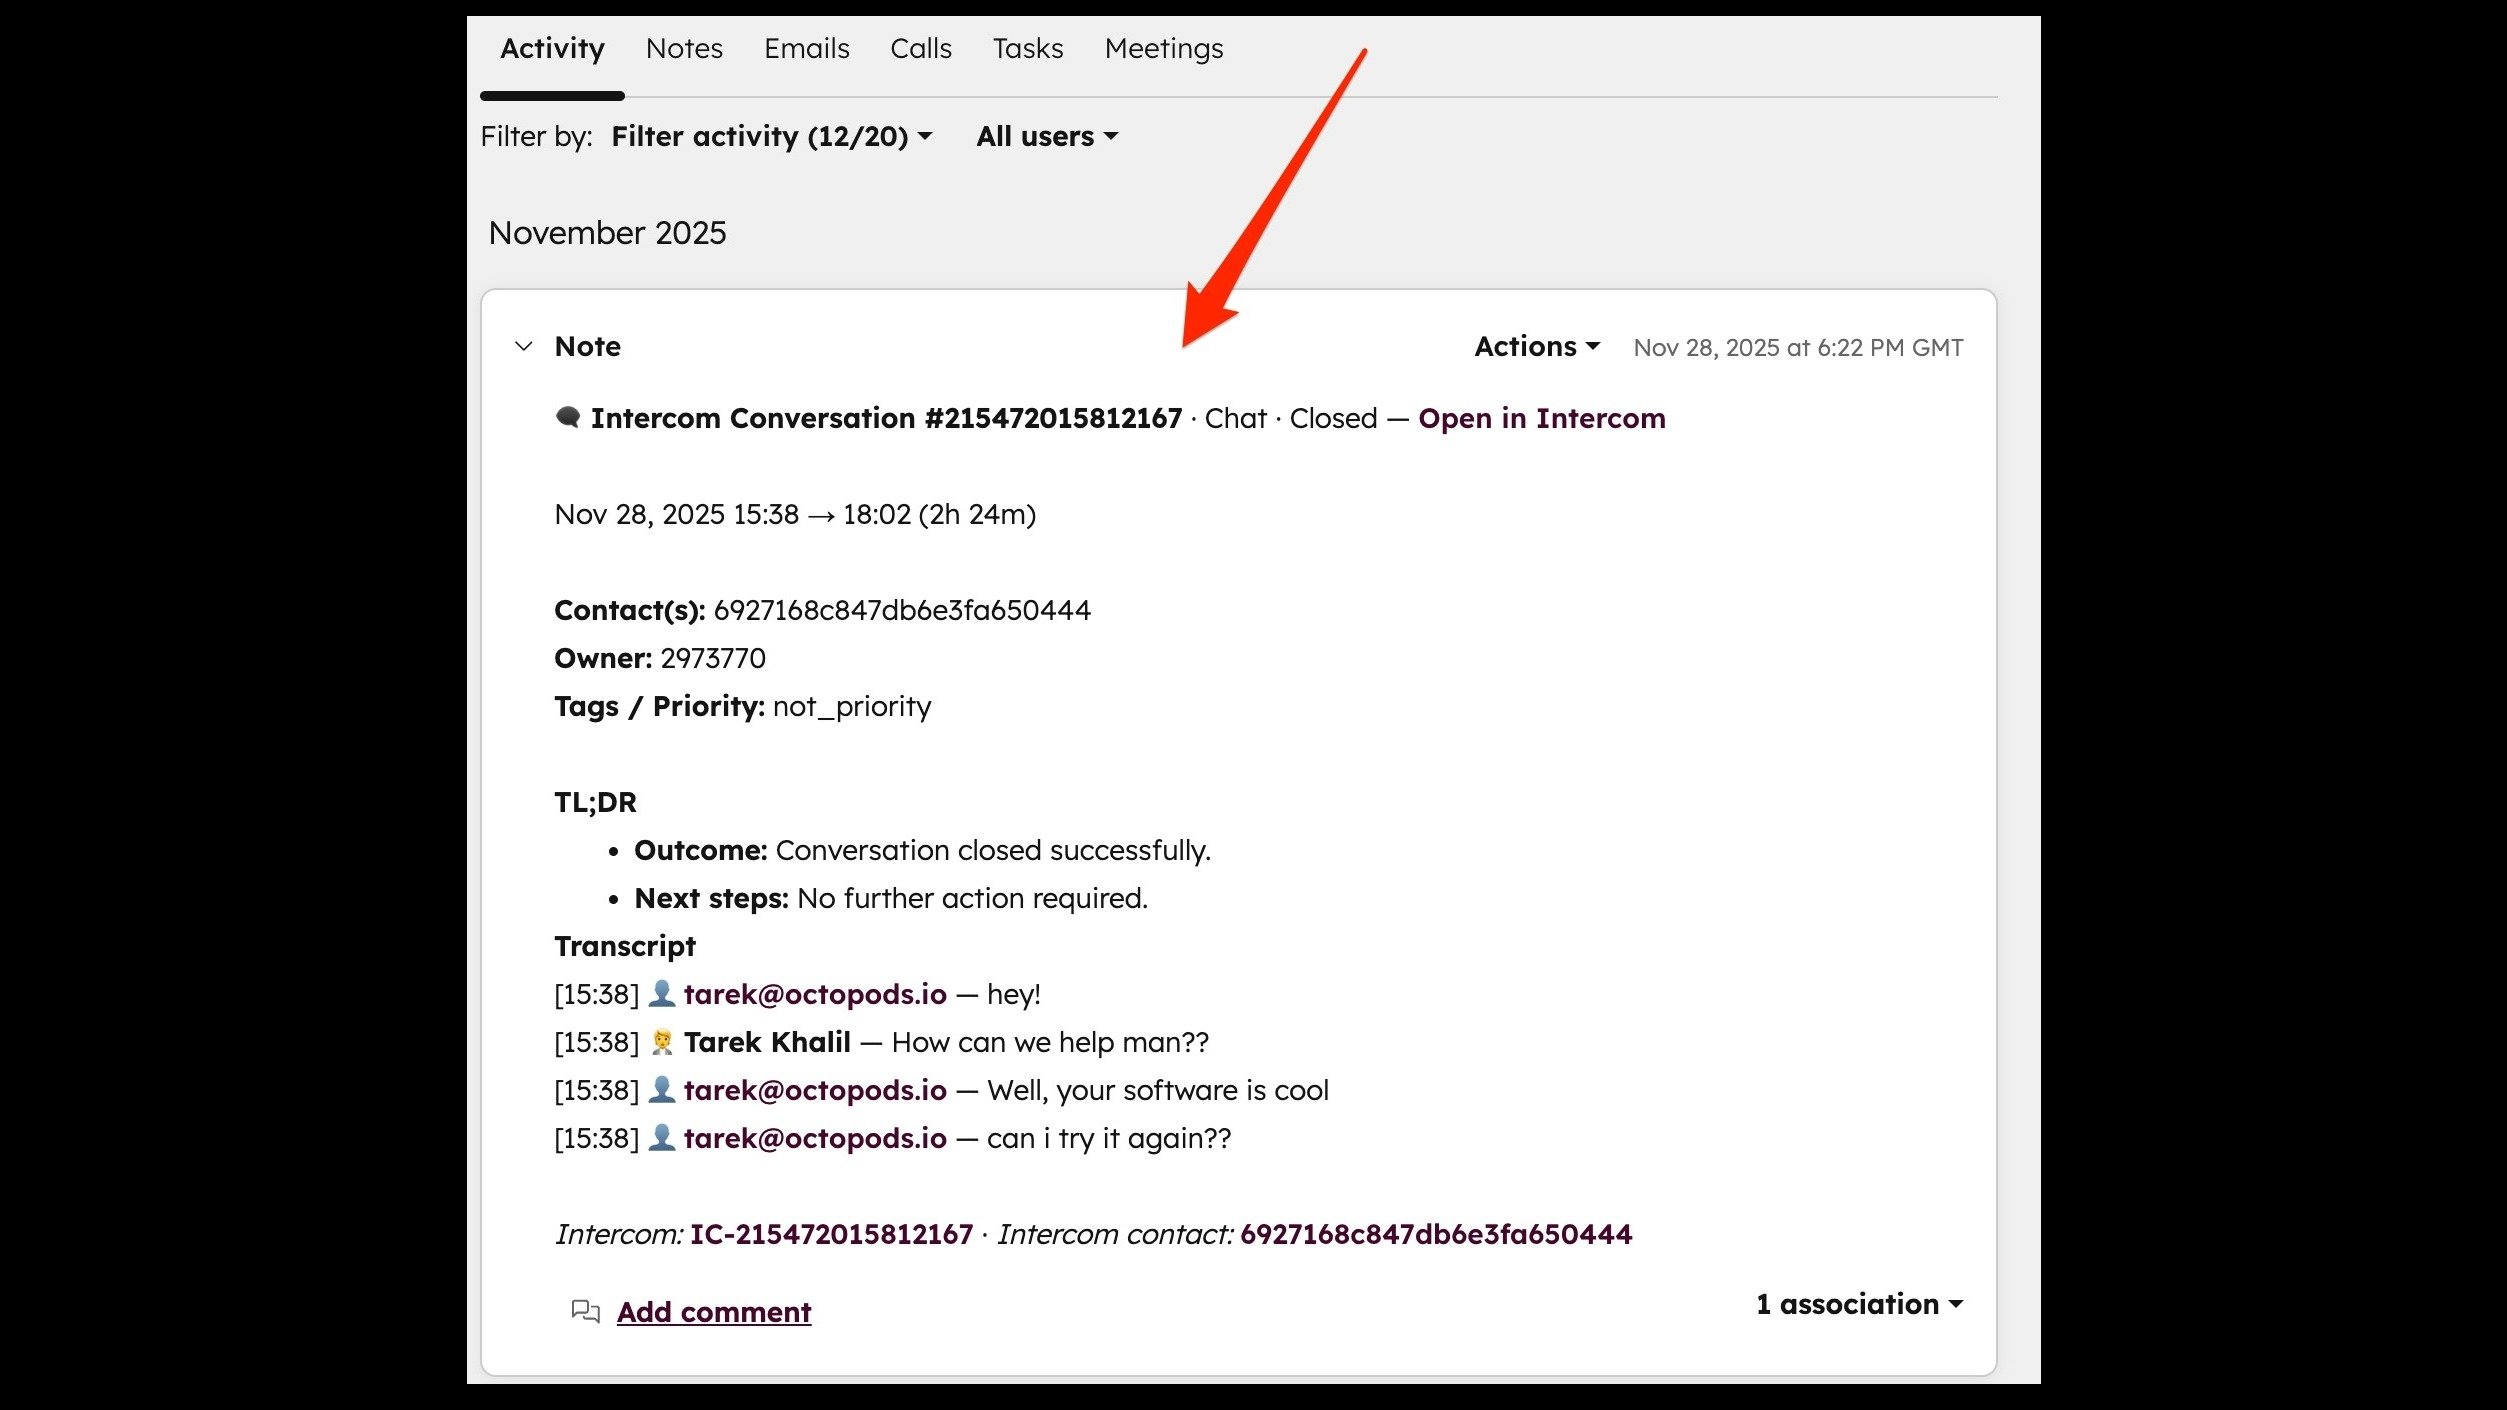Viewport: 2507px width, 1410px height.
Task: Click the comment bubble icon
Action: [x=585, y=1311]
